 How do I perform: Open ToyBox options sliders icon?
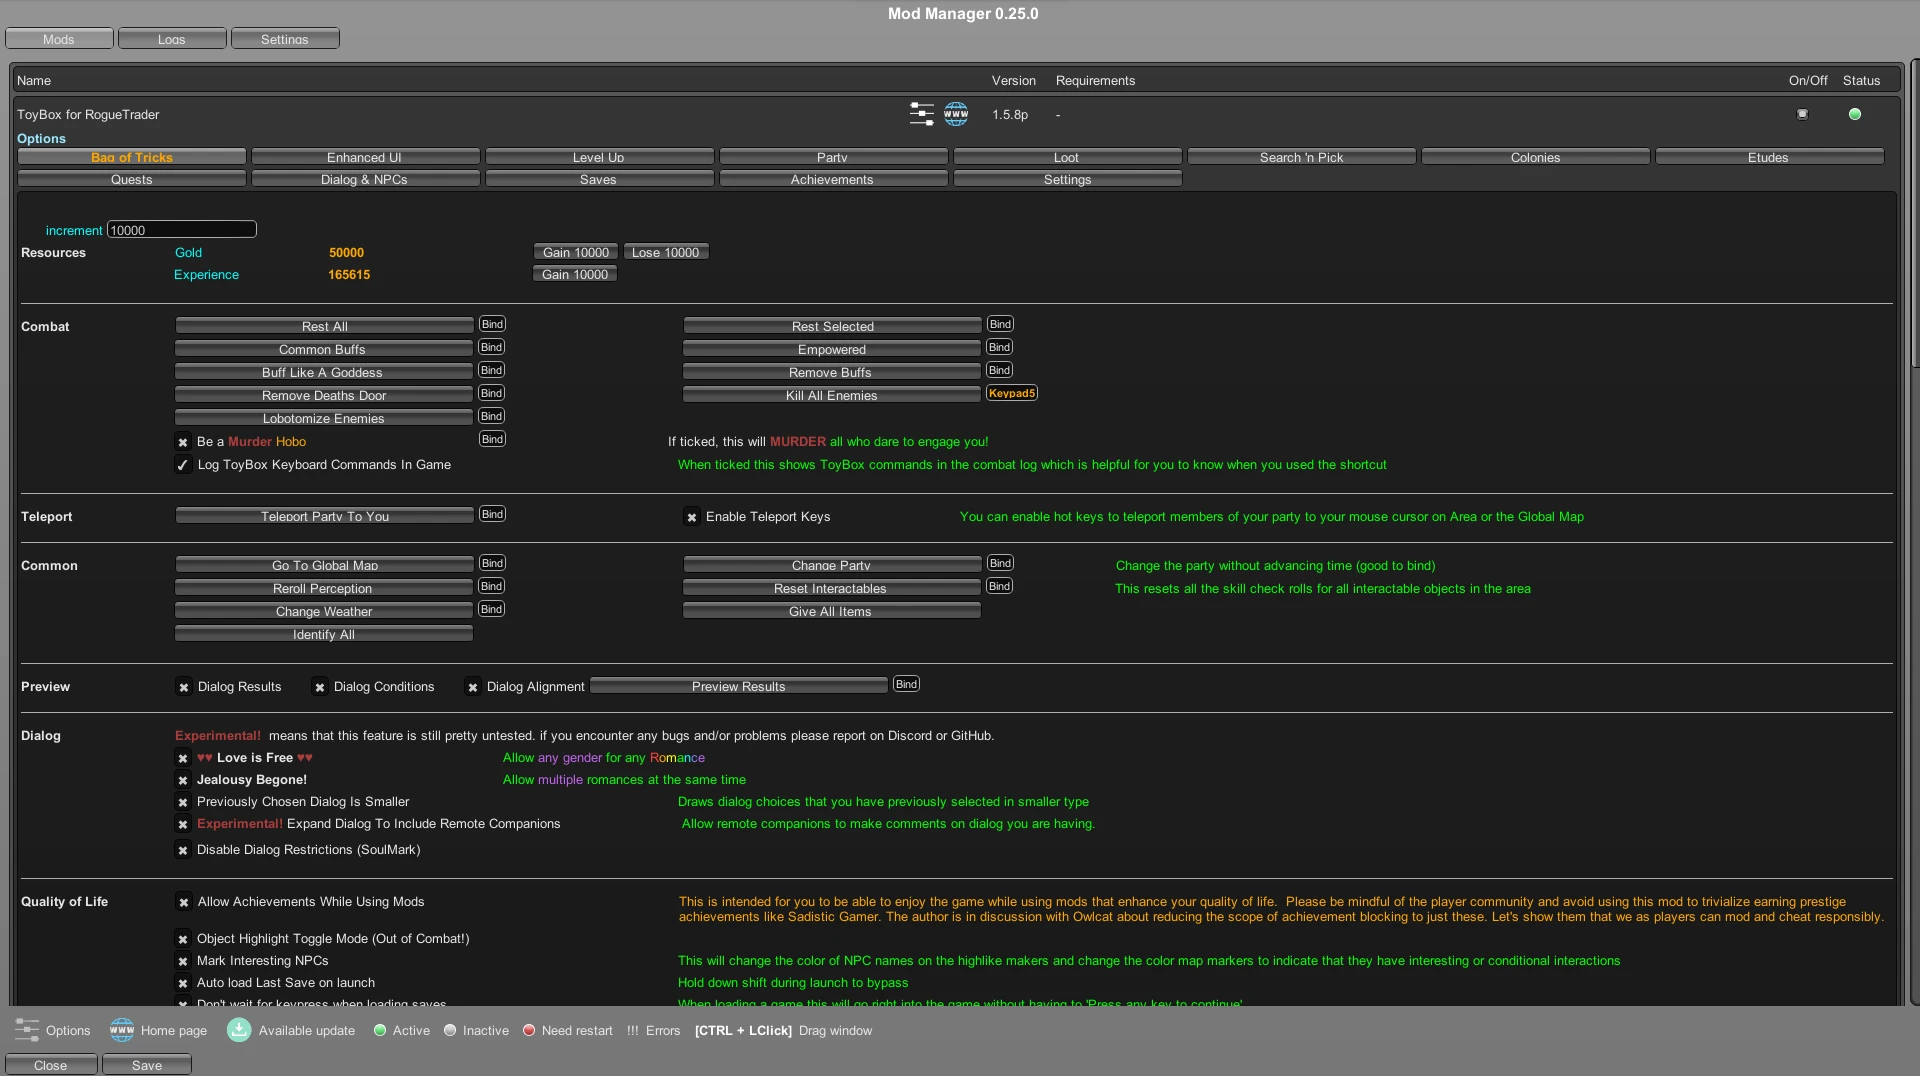coord(921,114)
